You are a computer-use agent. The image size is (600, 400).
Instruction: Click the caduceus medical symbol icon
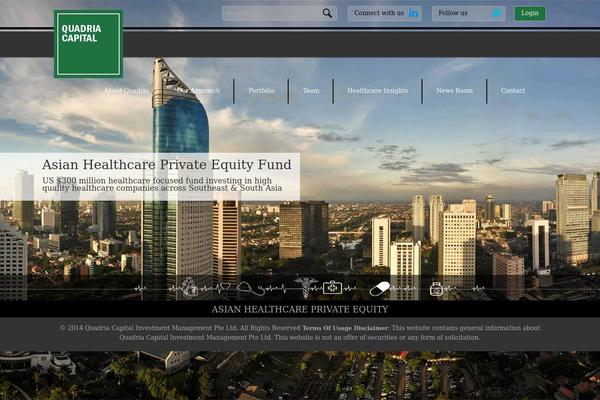tap(306, 287)
